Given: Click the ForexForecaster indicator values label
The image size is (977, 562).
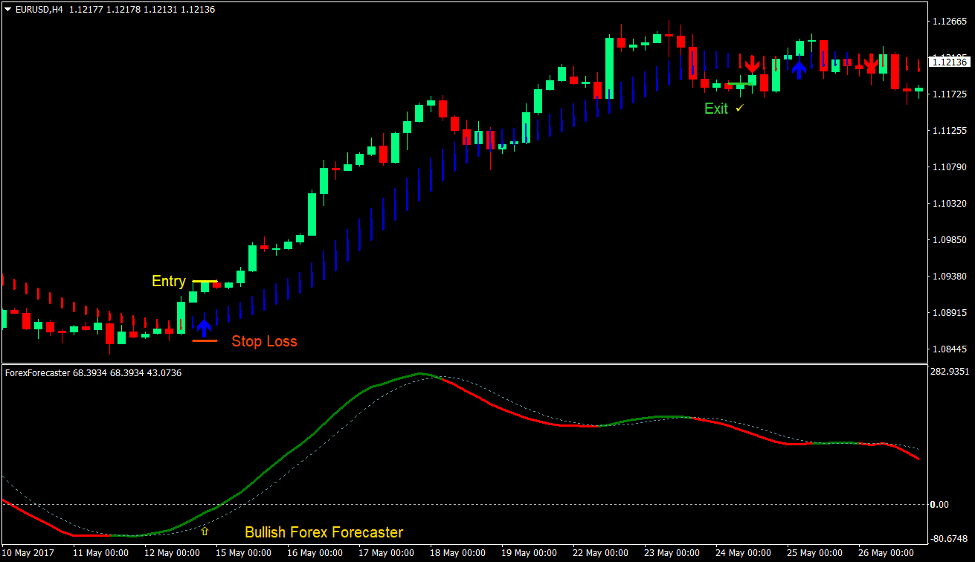Looking at the screenshot, I should (x=93, y=373).
